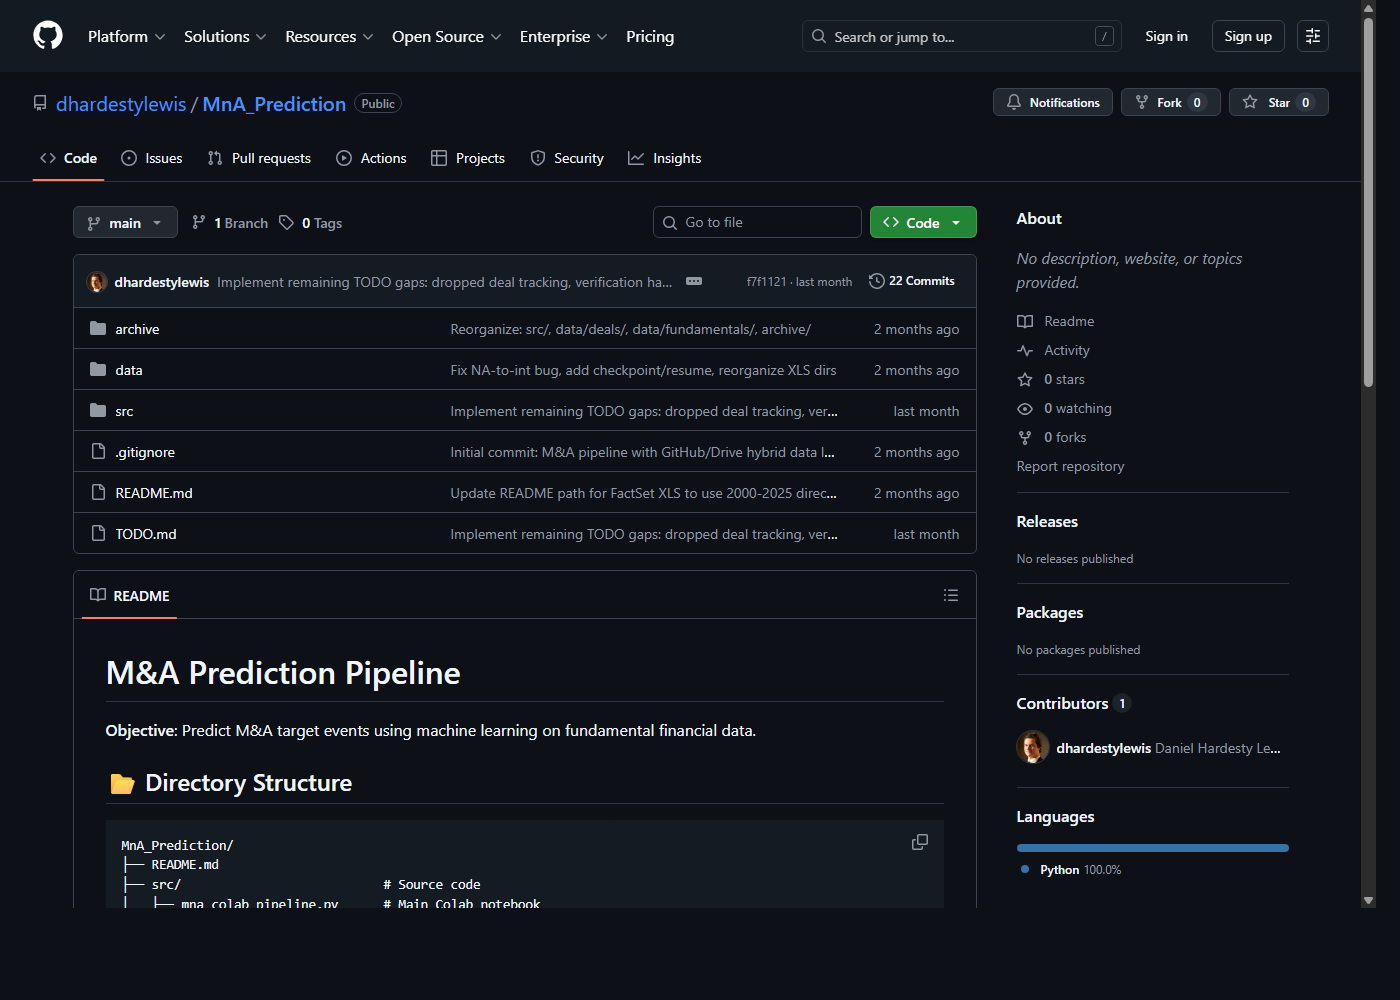Open the Insights tab
Screen dimensions: 1400x1000
click(x=664, y=158)
